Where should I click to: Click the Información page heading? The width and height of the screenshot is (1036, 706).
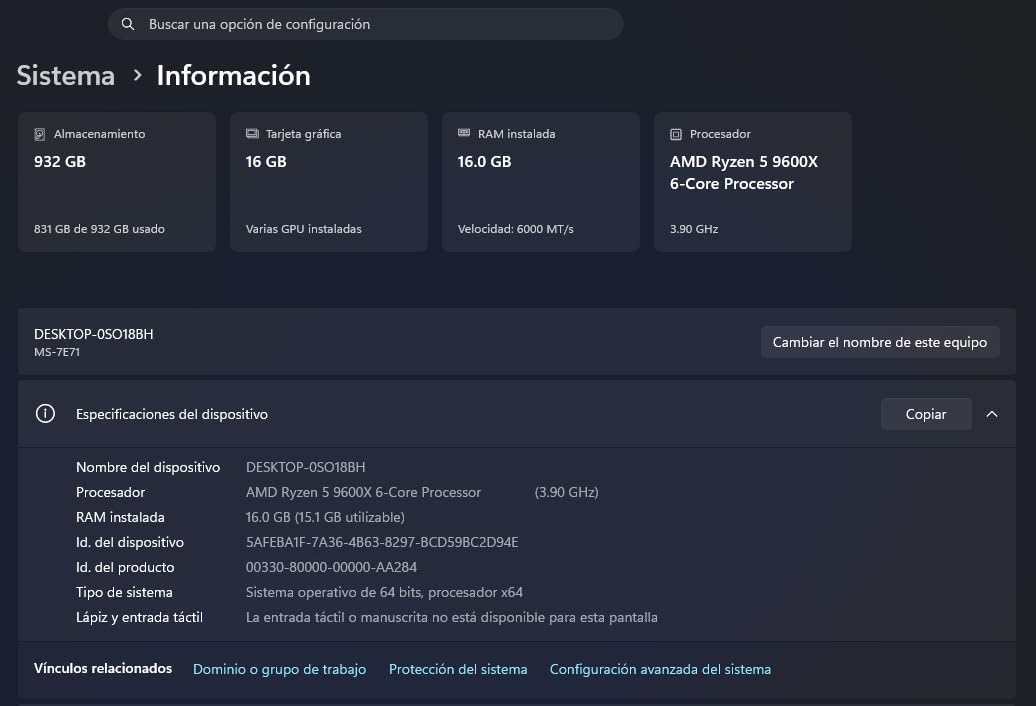coord(233,75)
